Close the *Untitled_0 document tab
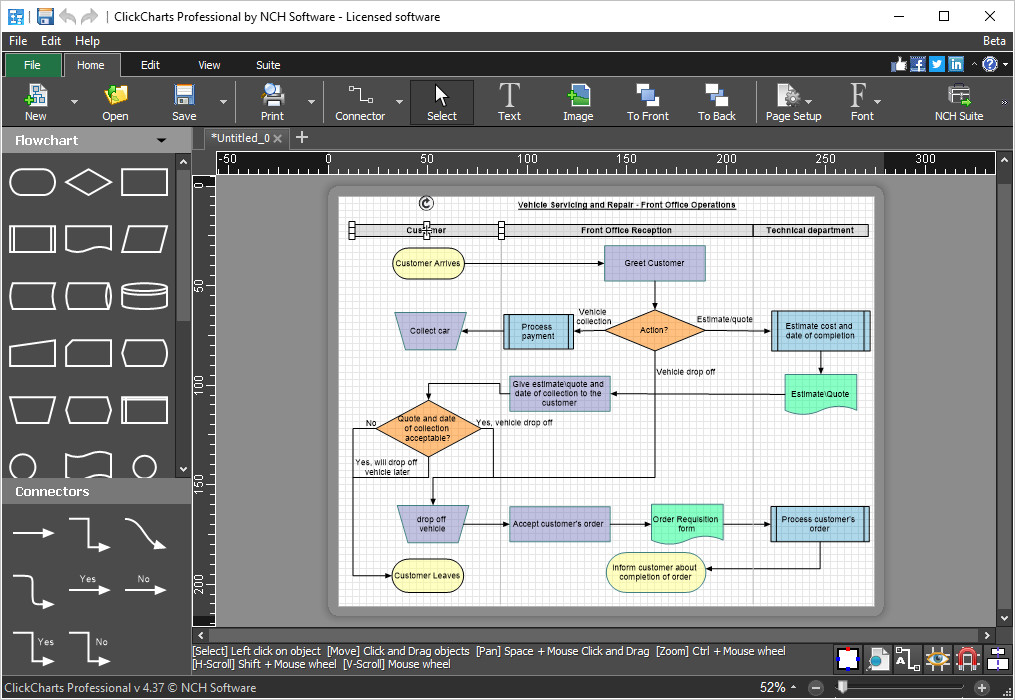This screenshot has width=1015, height=700. point(277,139)
